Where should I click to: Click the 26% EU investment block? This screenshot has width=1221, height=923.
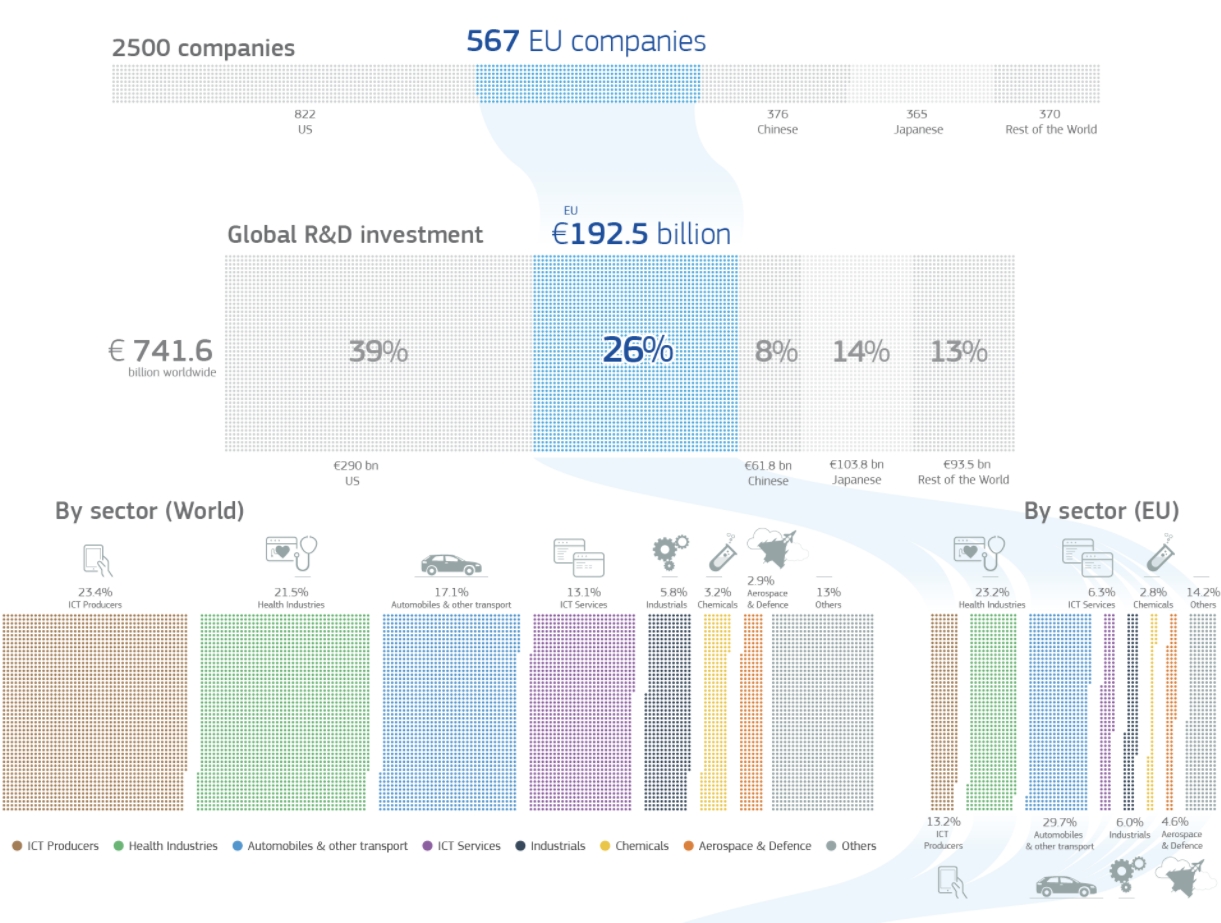pos(636,352)
